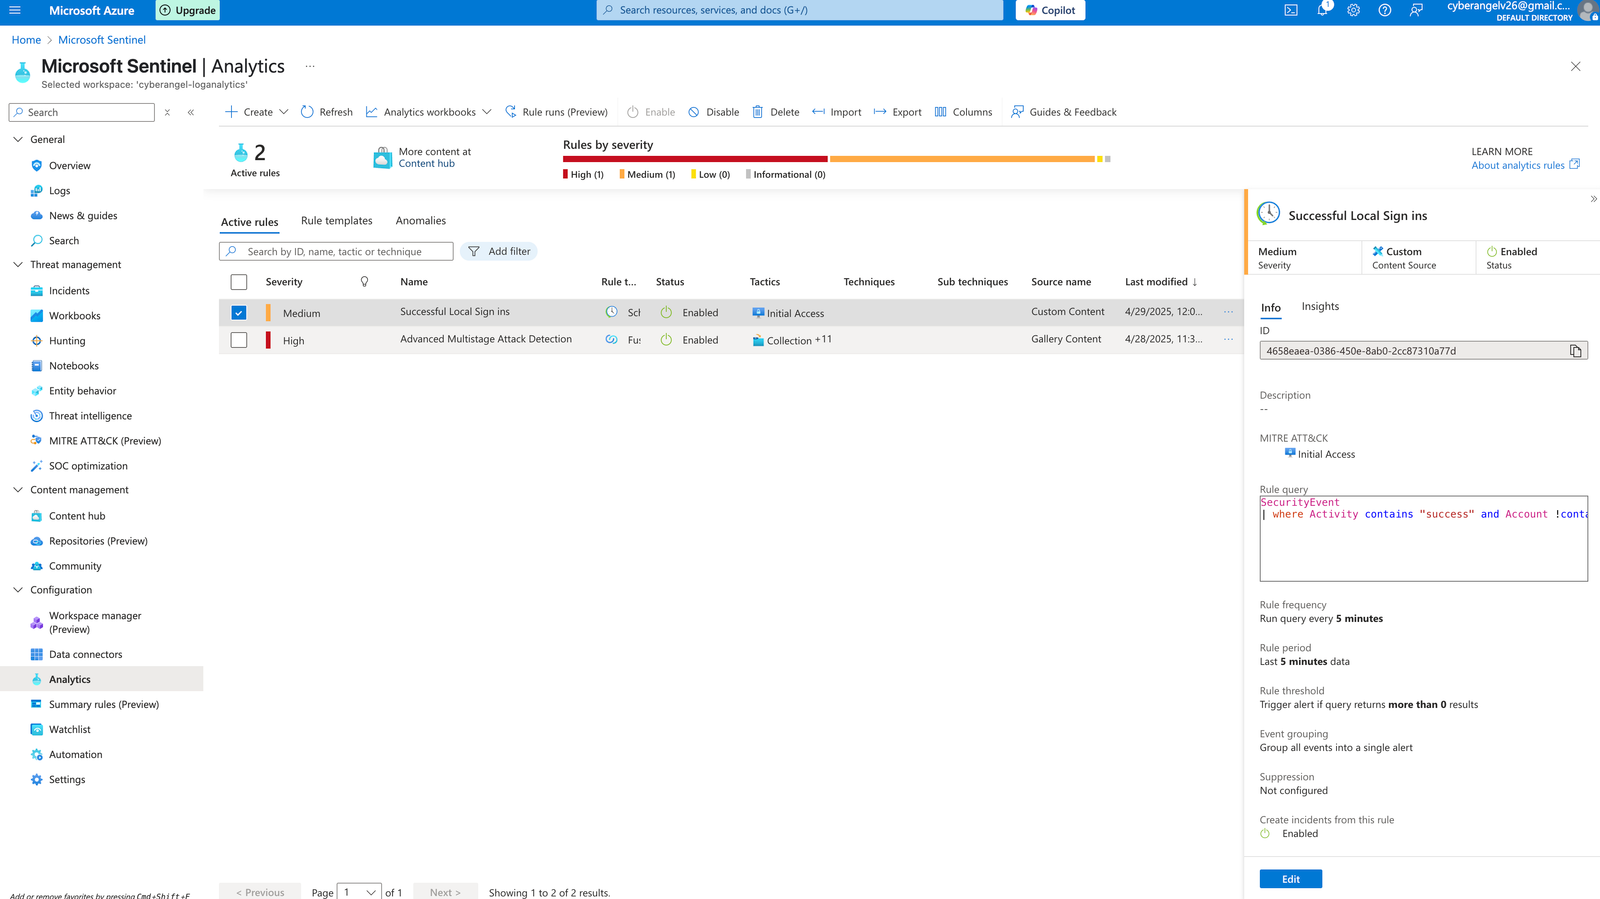Open the Create dropdown
The height and width of the screenshot is (899, 1600).
pos(256,112)
